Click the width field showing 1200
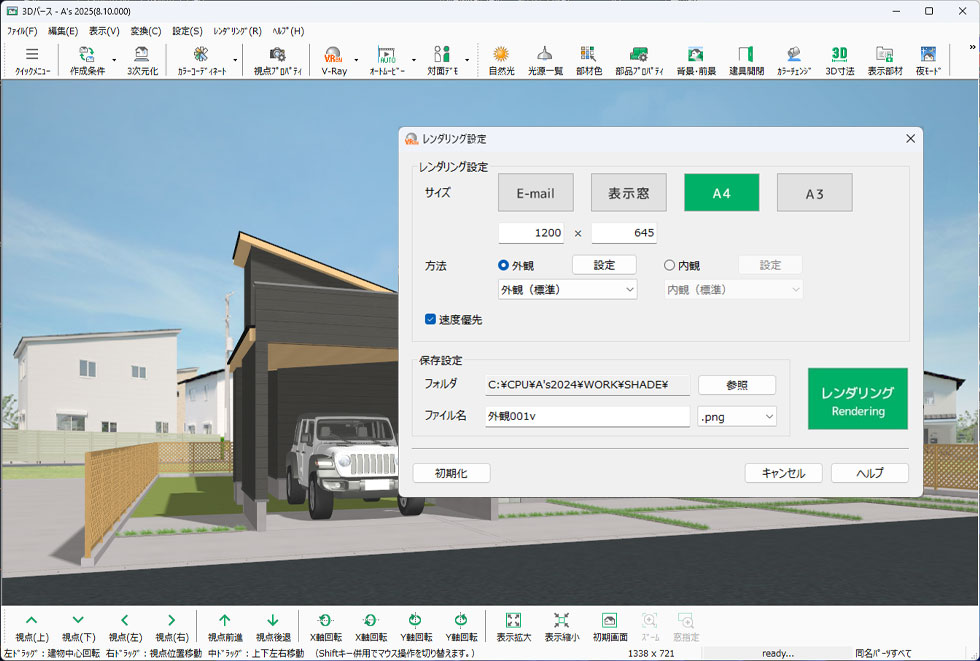 click(x=531, y=233)
